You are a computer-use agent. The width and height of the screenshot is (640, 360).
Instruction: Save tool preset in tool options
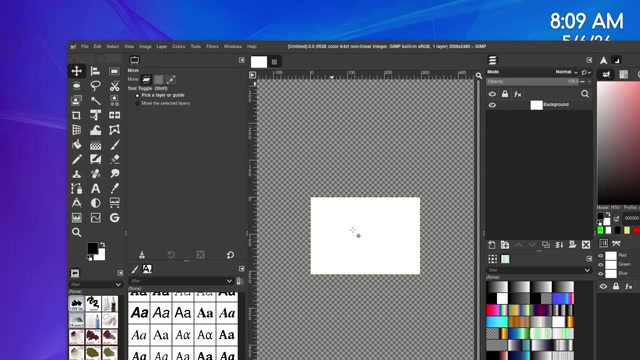pyautogui.click(x=142, y=255)
